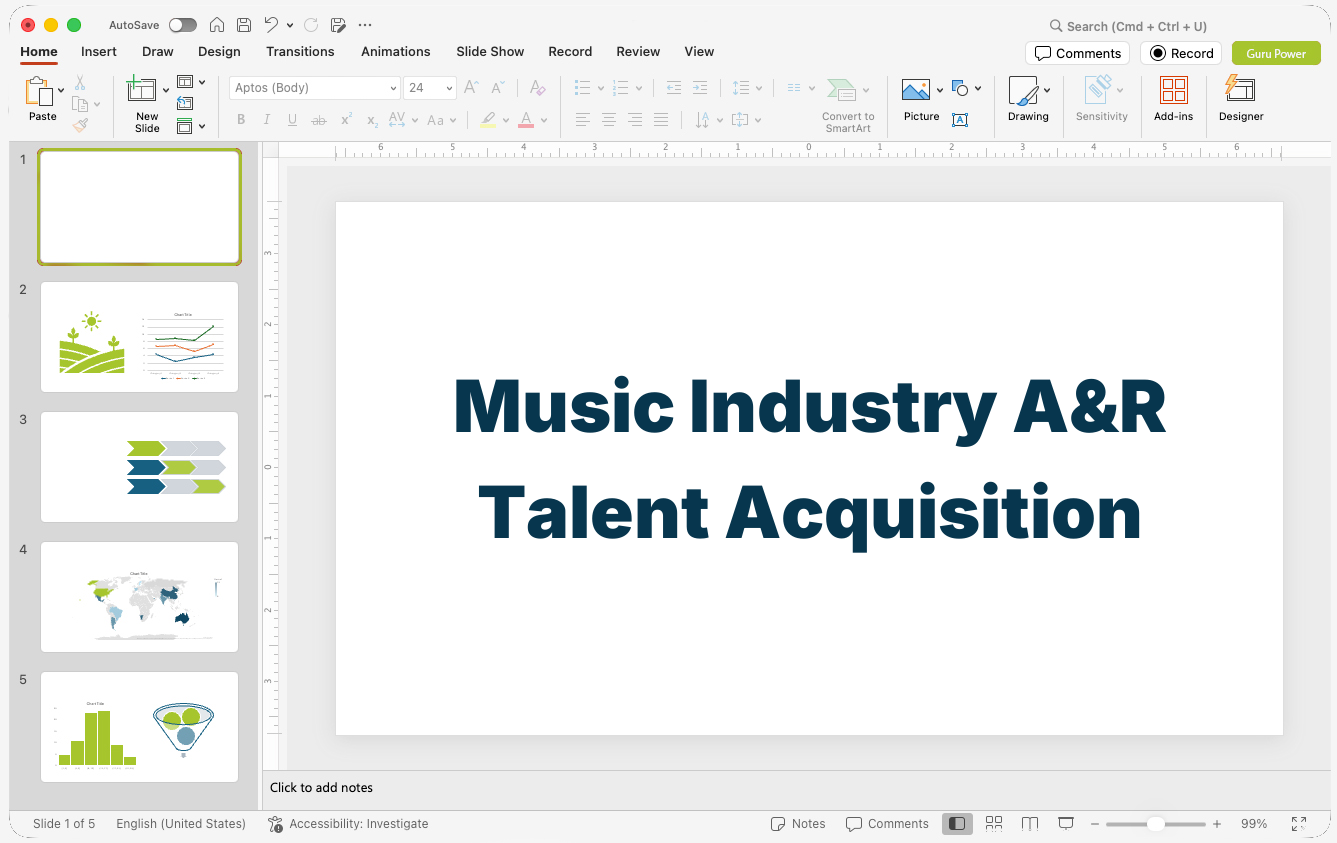Click the Format Painter brush icon
The image size is (1337, 843).
[80, 125]
